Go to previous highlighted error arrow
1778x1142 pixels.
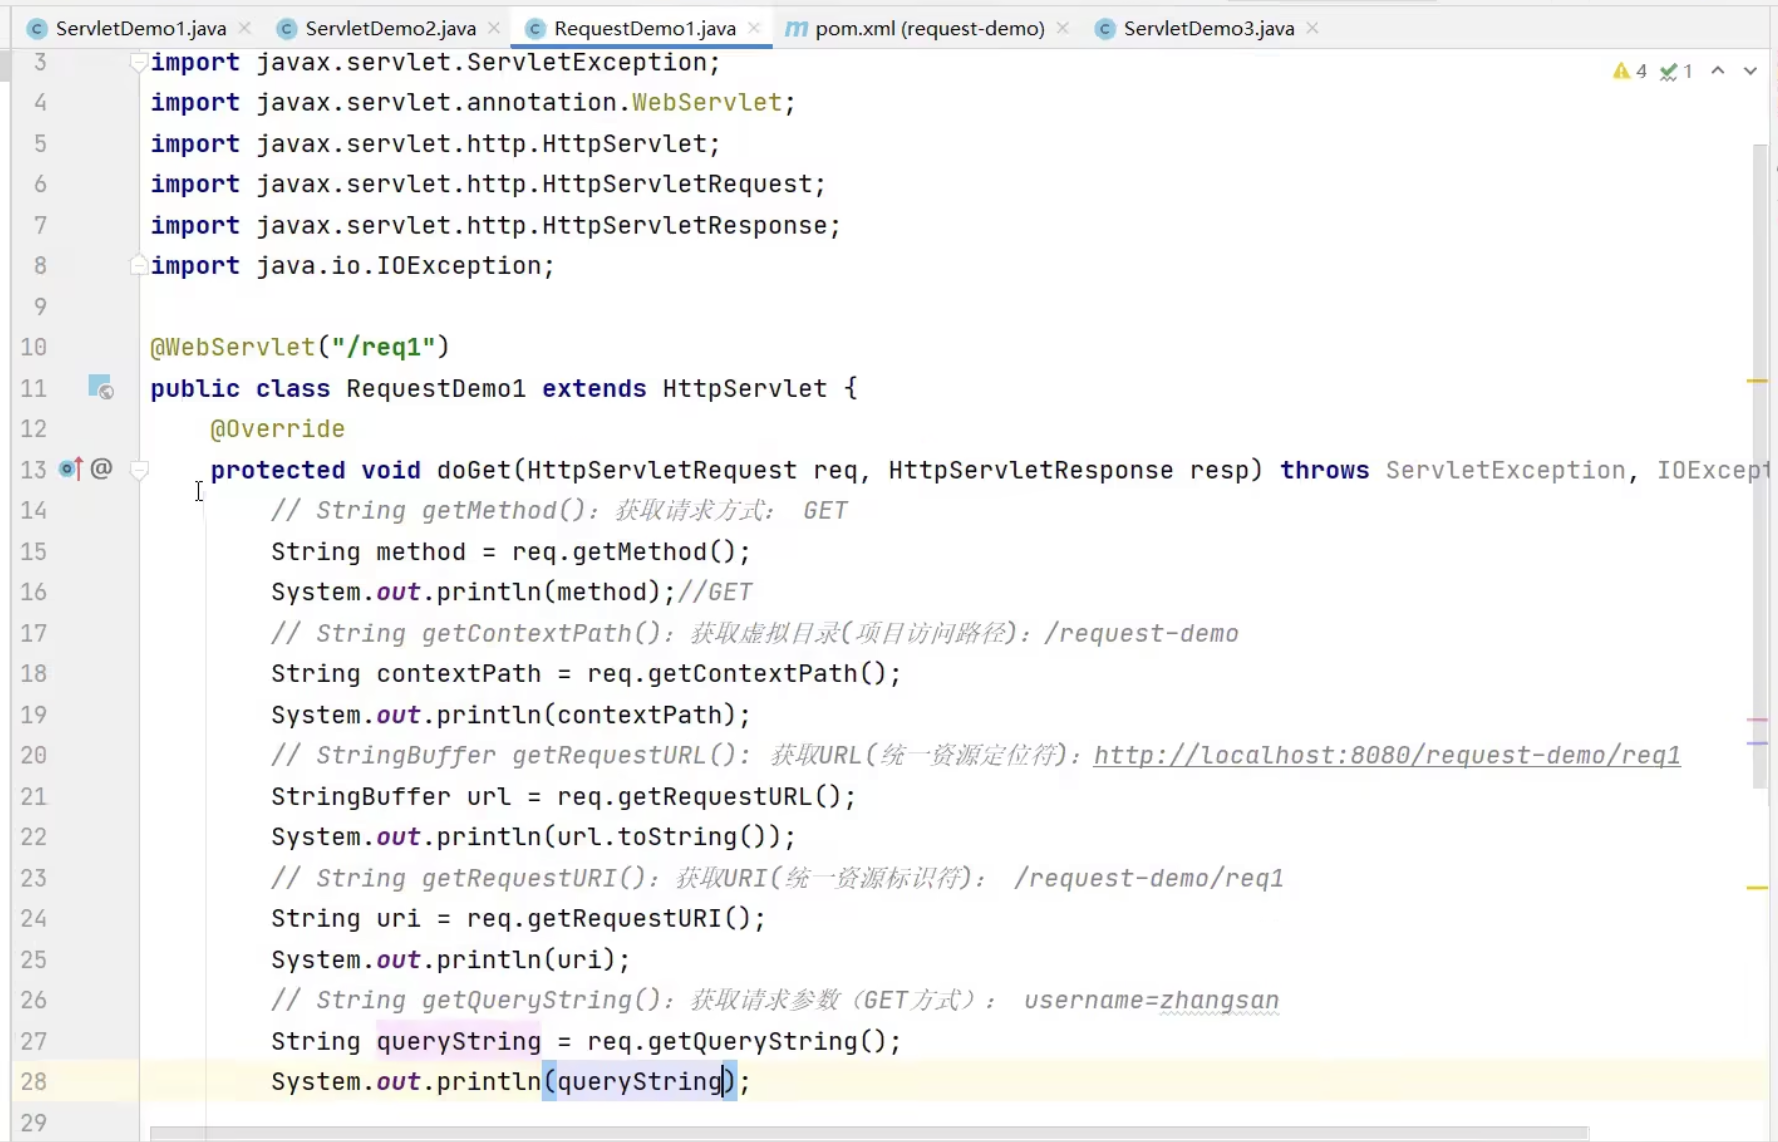[x=1718, y=70]
